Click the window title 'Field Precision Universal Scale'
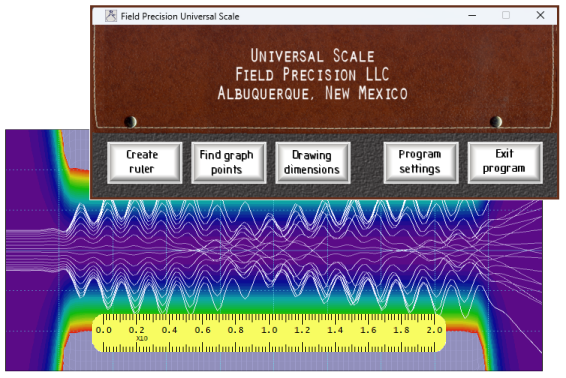566x378 pixels. [180, 16]
